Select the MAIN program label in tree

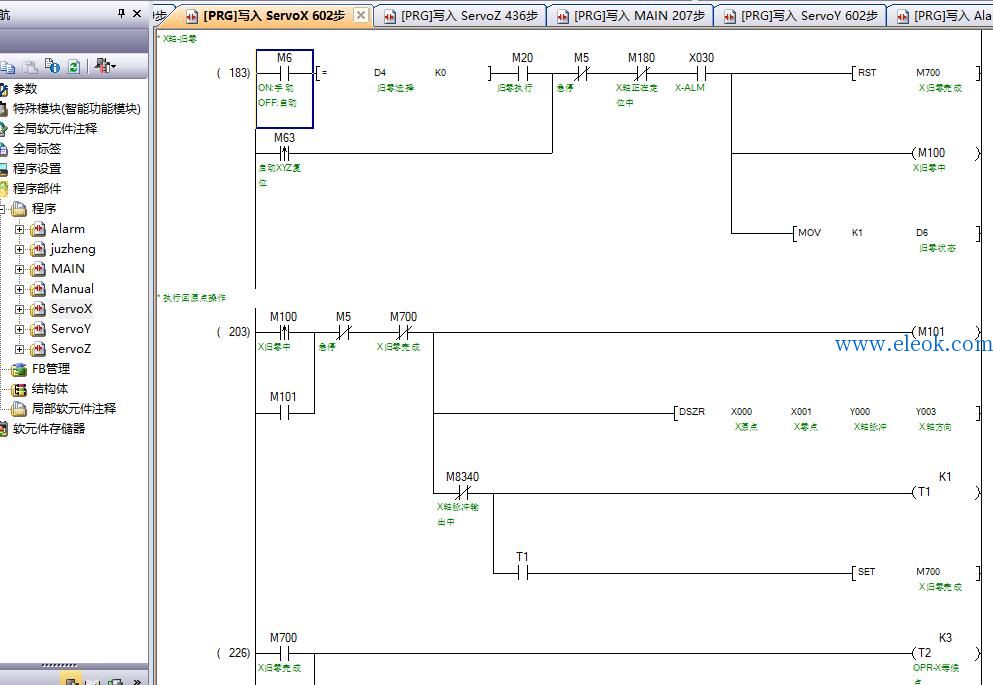68,269
